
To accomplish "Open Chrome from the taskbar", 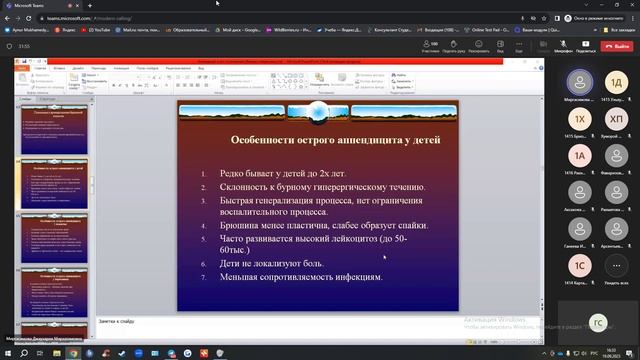I will tap(73, 353).
